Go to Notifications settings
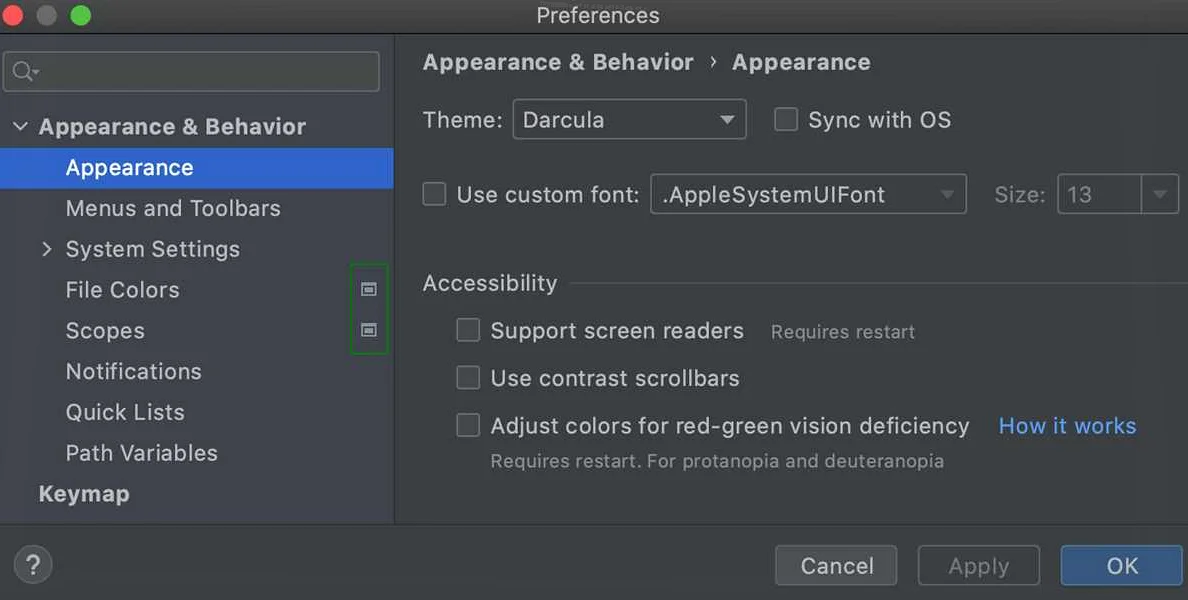The image size is (1188, 600). tap(134, 371)
